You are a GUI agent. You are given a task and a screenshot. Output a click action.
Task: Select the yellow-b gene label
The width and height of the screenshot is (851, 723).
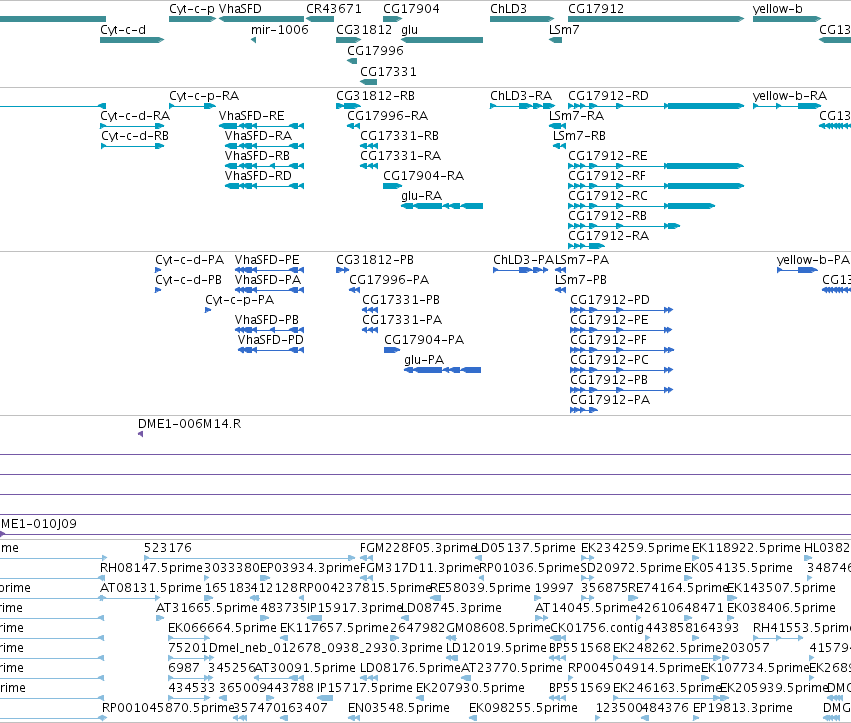778,9
